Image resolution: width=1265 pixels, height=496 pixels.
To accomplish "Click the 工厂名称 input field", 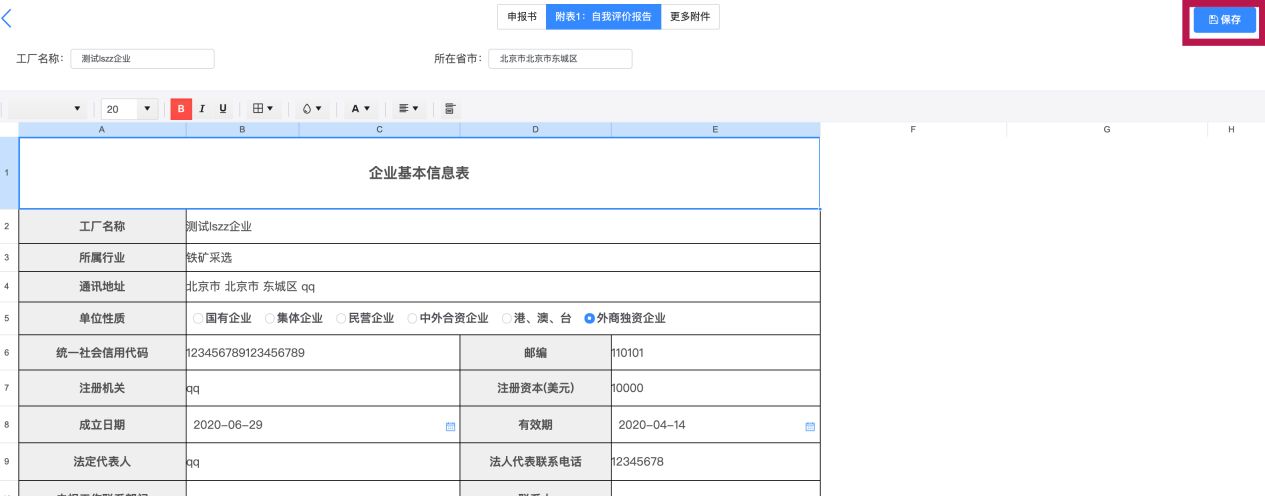I will [x=142, y=59].
